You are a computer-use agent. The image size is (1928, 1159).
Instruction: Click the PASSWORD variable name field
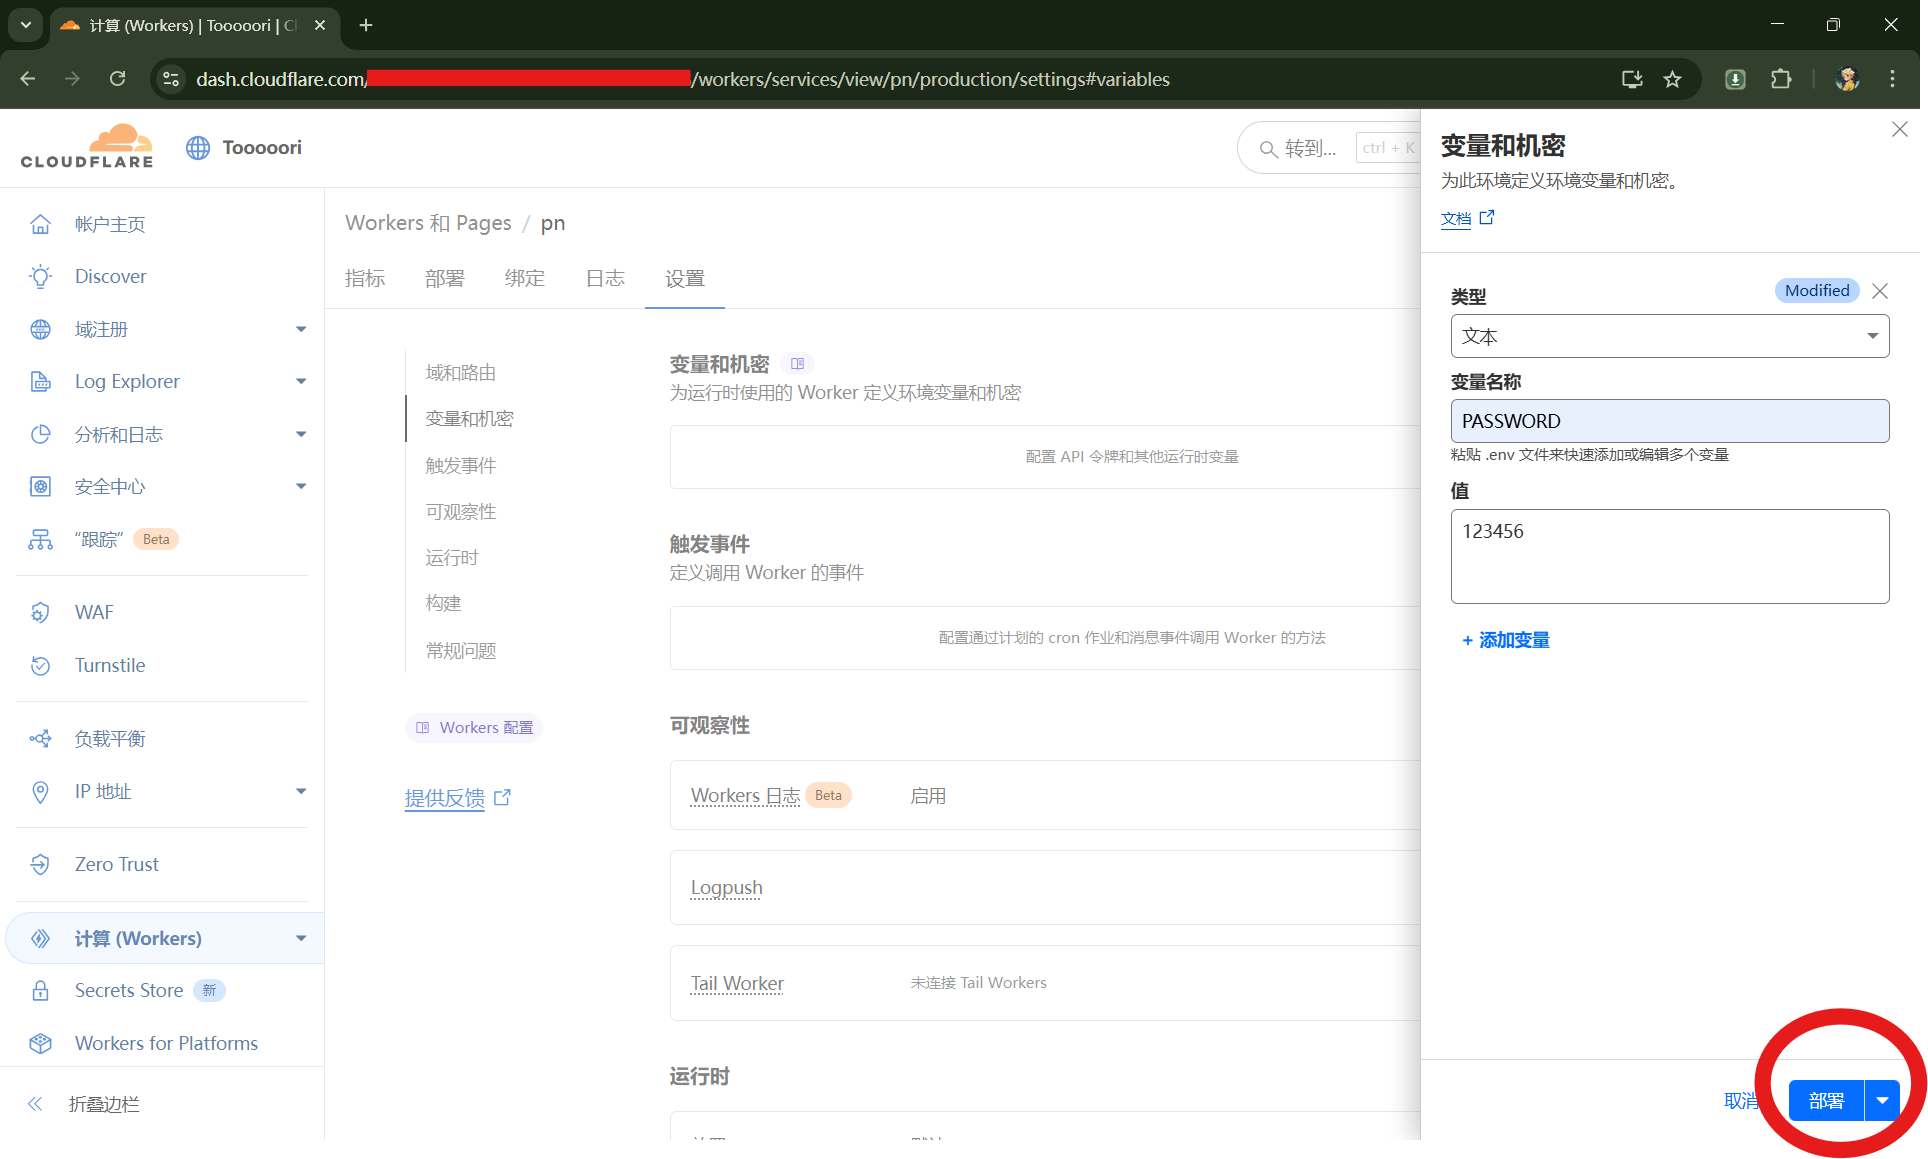pos(1669,421)
